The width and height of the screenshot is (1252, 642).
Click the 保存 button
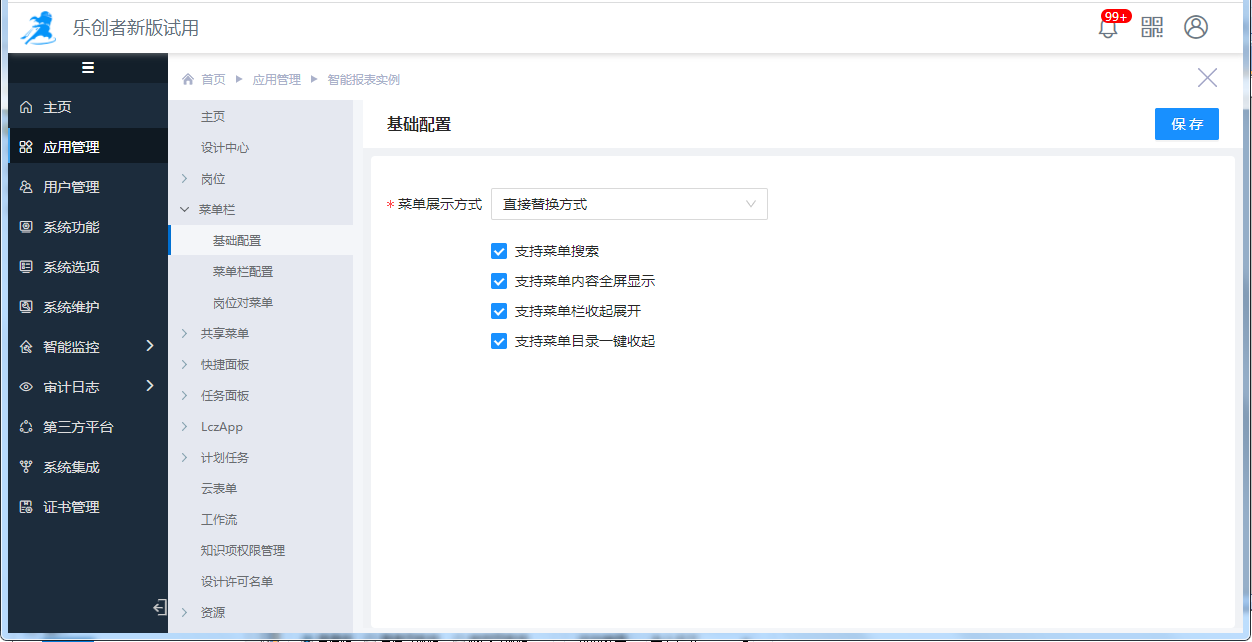point(1186,124)
